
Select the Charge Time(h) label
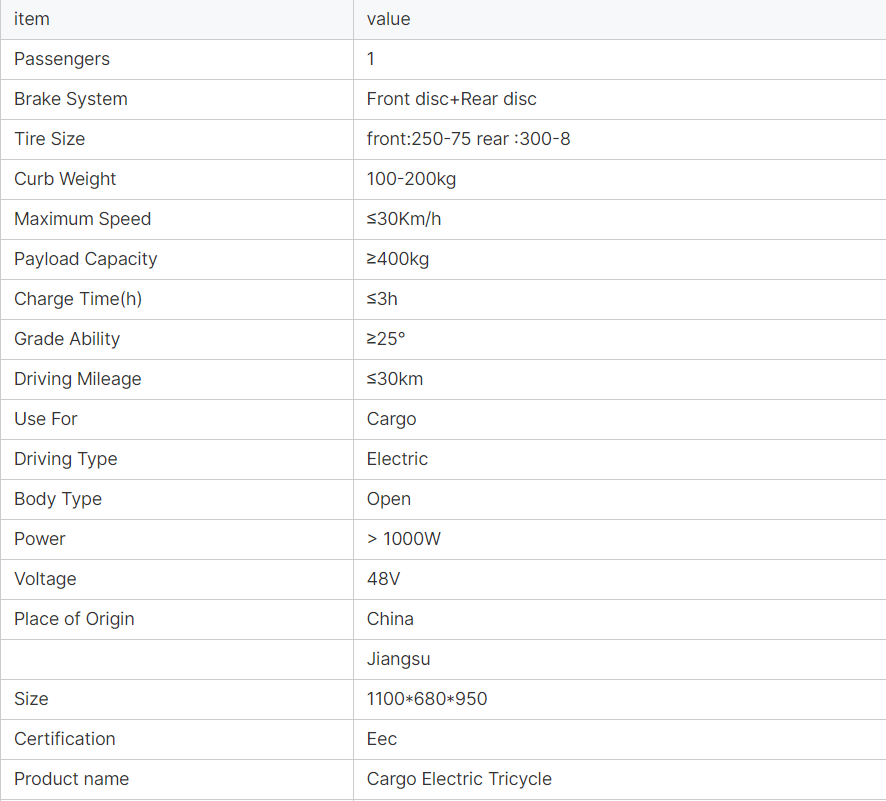click(x=78, y=299)
